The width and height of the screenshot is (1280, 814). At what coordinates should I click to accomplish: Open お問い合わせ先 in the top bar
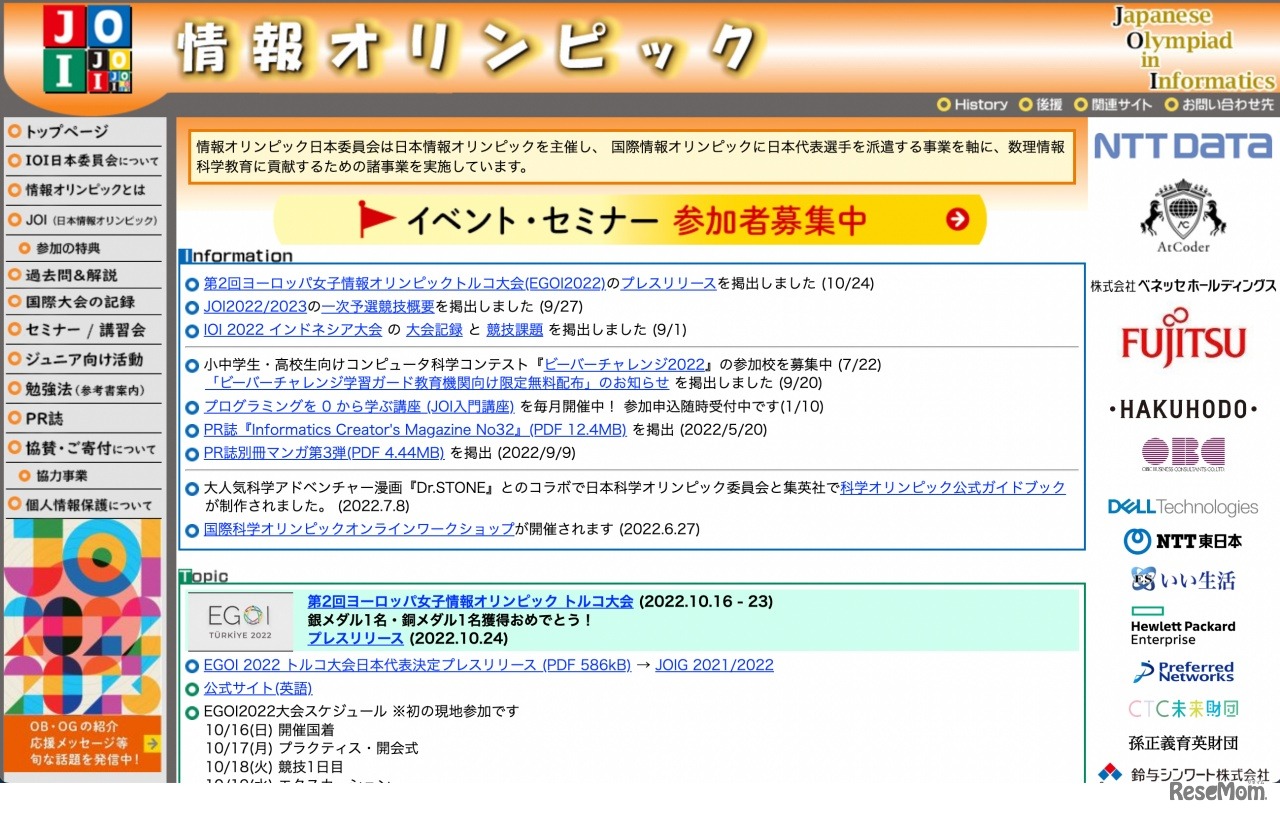[x=1219, y=104]
